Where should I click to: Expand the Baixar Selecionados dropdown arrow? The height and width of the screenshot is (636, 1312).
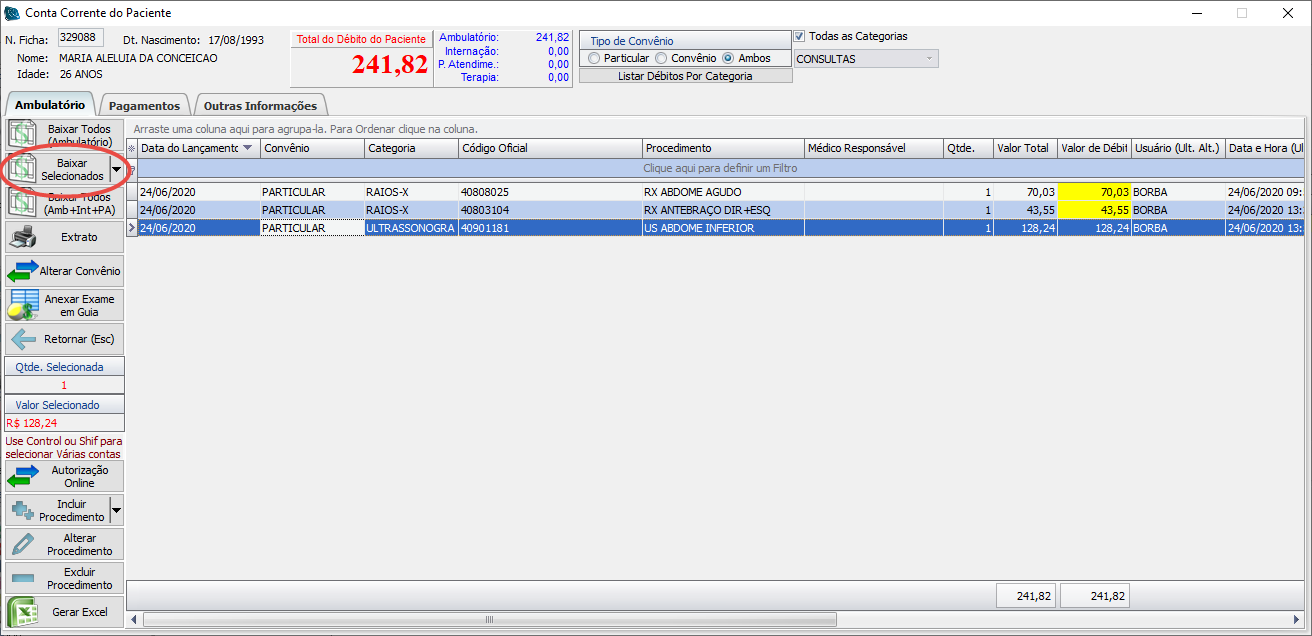tap(117, 170)
